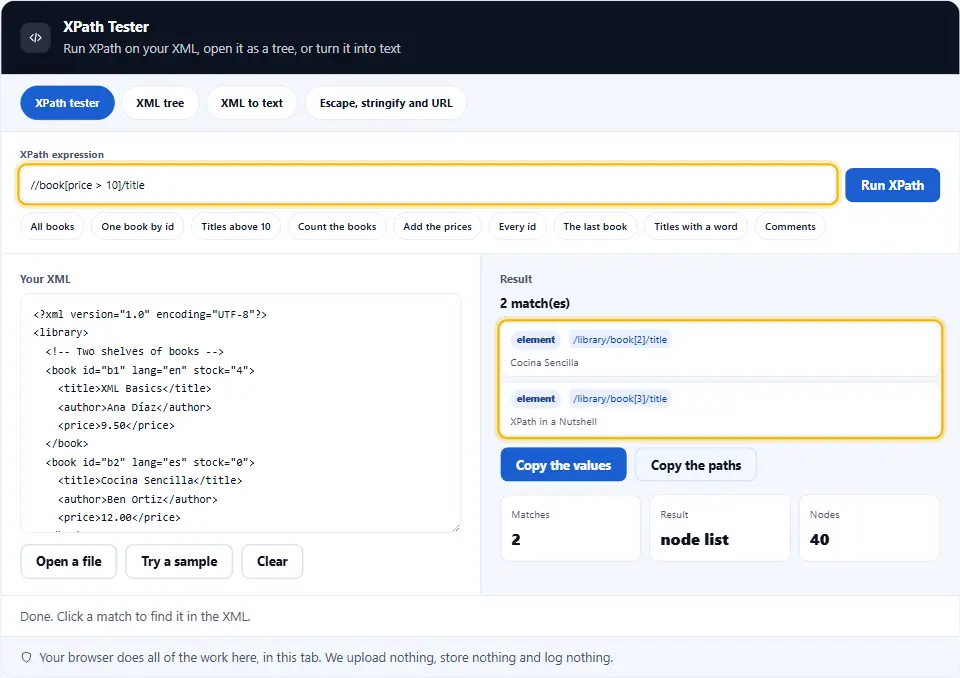Clear the XML input
Image resolution: width=960 pixels, height=678 pixels.
tap(272, 562)
